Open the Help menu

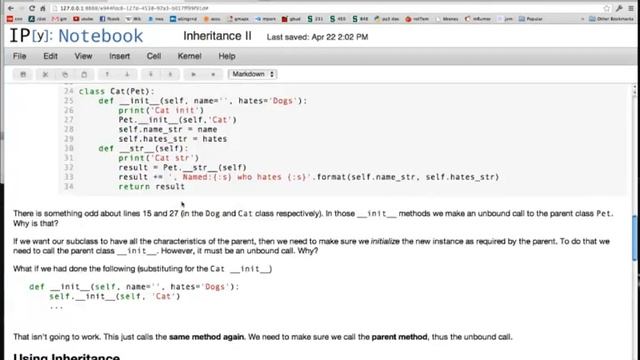(x=227, y=56)
